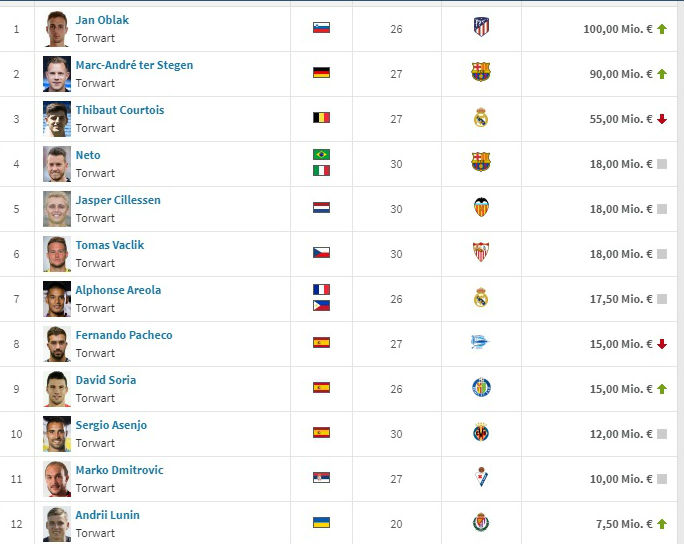Click the Sevilla crest in Vaclik's row

[x=481, y=253]
